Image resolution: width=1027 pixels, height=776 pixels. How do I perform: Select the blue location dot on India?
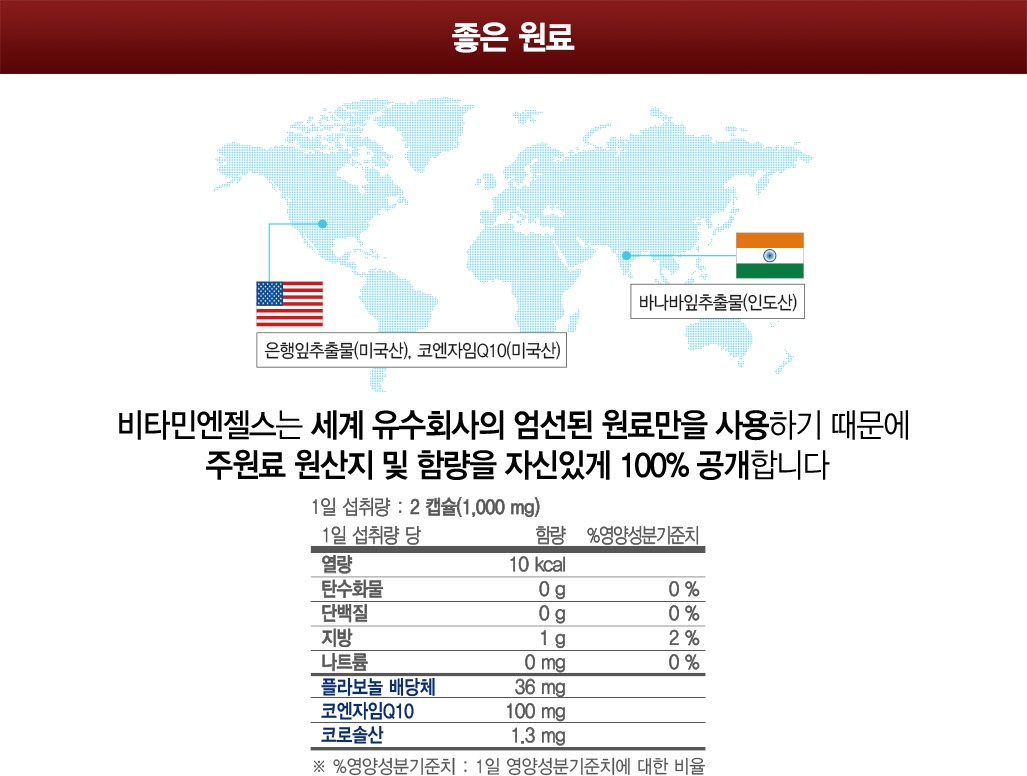click(627, 255)
